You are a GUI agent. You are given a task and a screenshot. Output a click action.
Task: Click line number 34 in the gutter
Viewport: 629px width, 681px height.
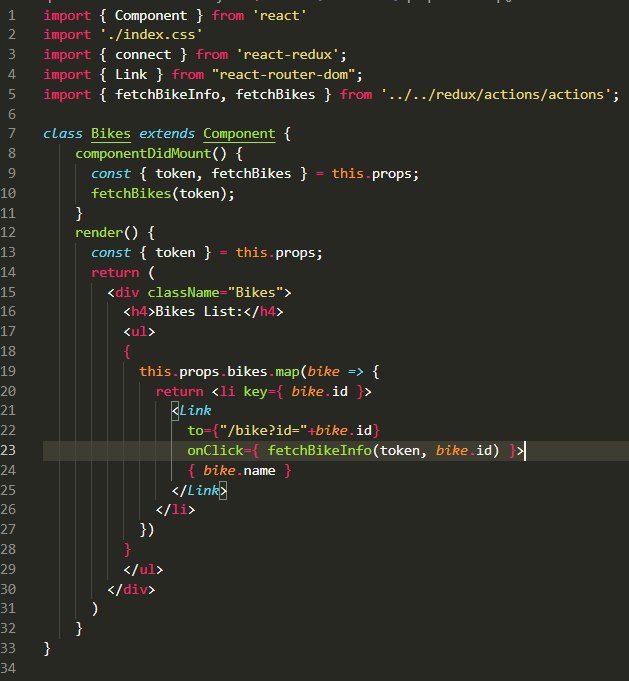8,668
